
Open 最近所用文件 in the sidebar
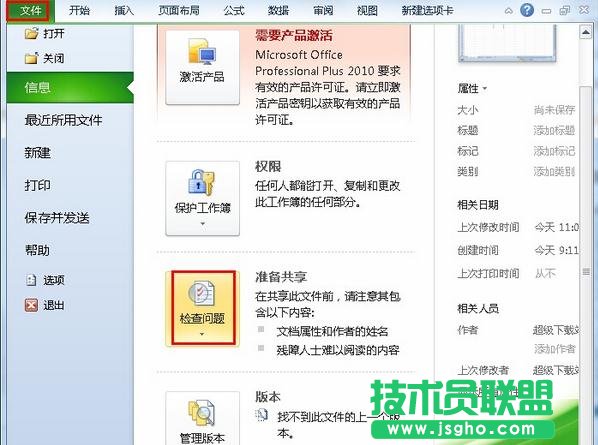63,120
